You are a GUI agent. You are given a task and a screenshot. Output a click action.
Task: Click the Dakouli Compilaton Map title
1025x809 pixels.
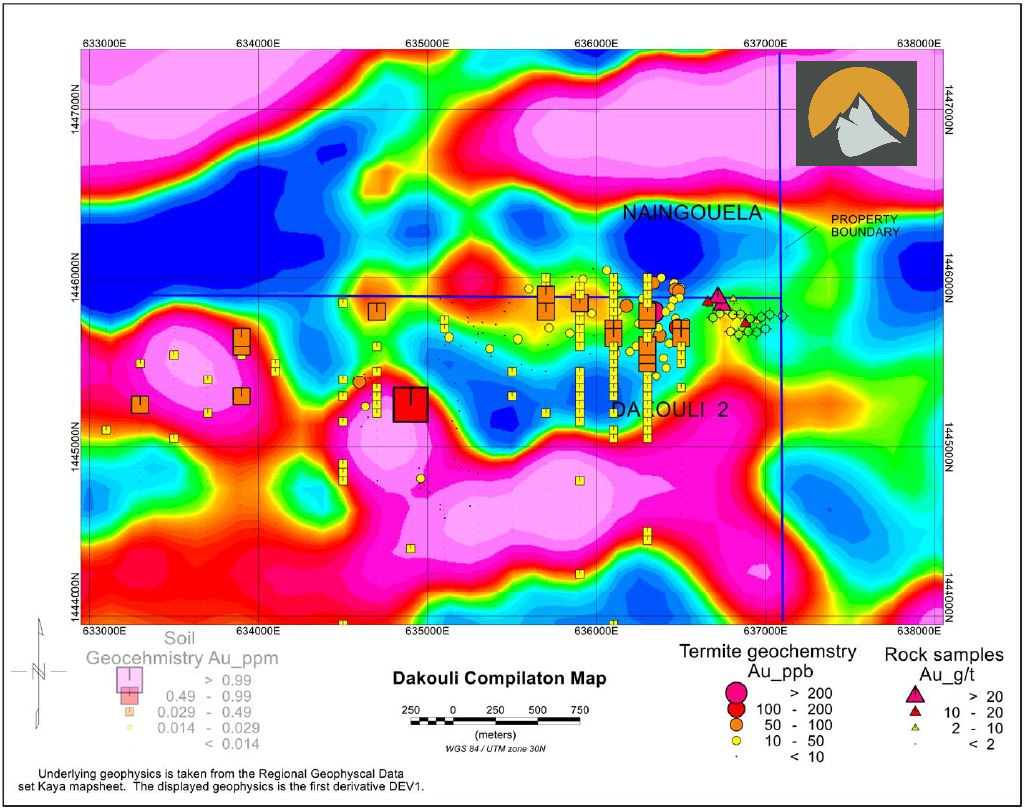click(499, 678)
